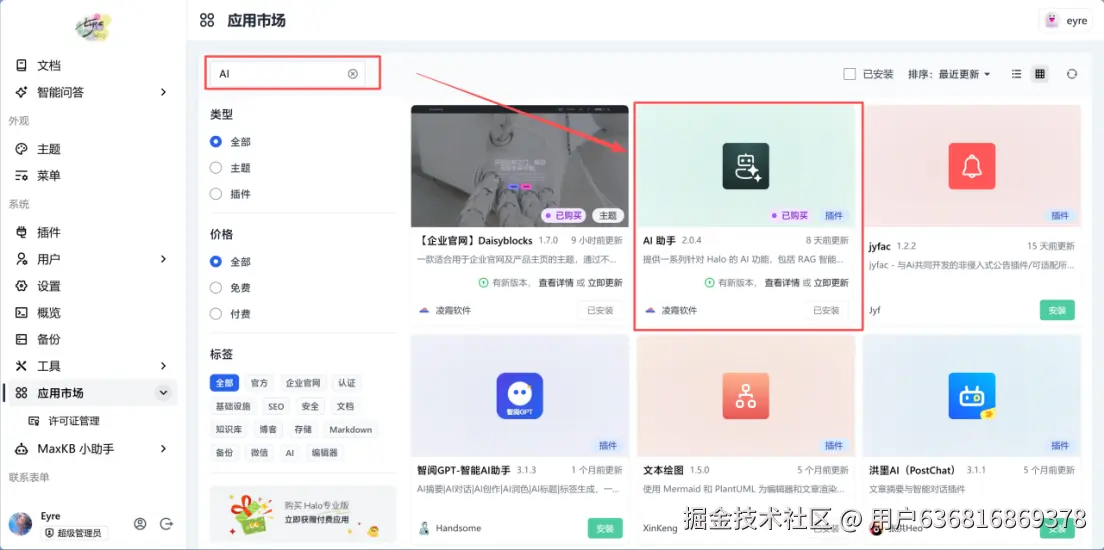Click the 购买 Halo专业版 promo banner
The height and width of the screenshot is (550, 1104).
point(303,514)
